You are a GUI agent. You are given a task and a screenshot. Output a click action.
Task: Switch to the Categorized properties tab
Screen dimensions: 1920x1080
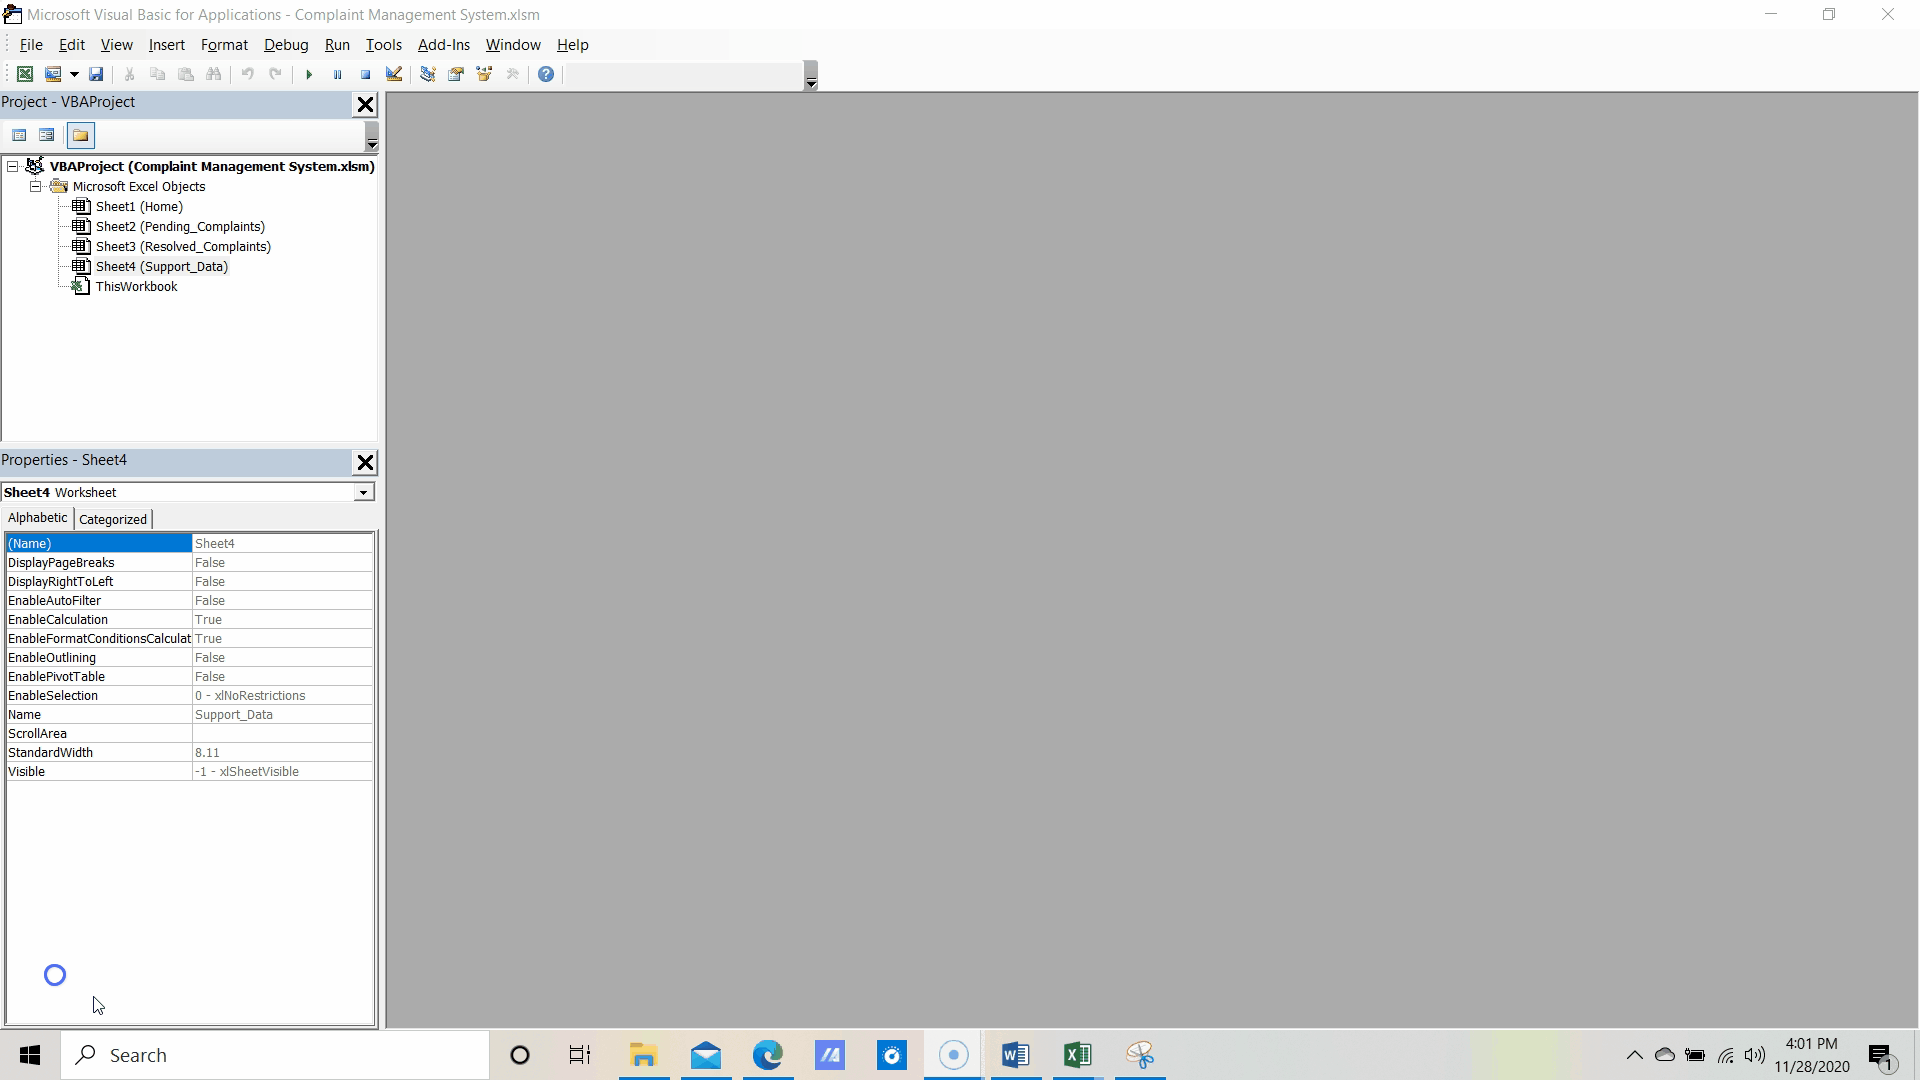click(x=112, y=519)
